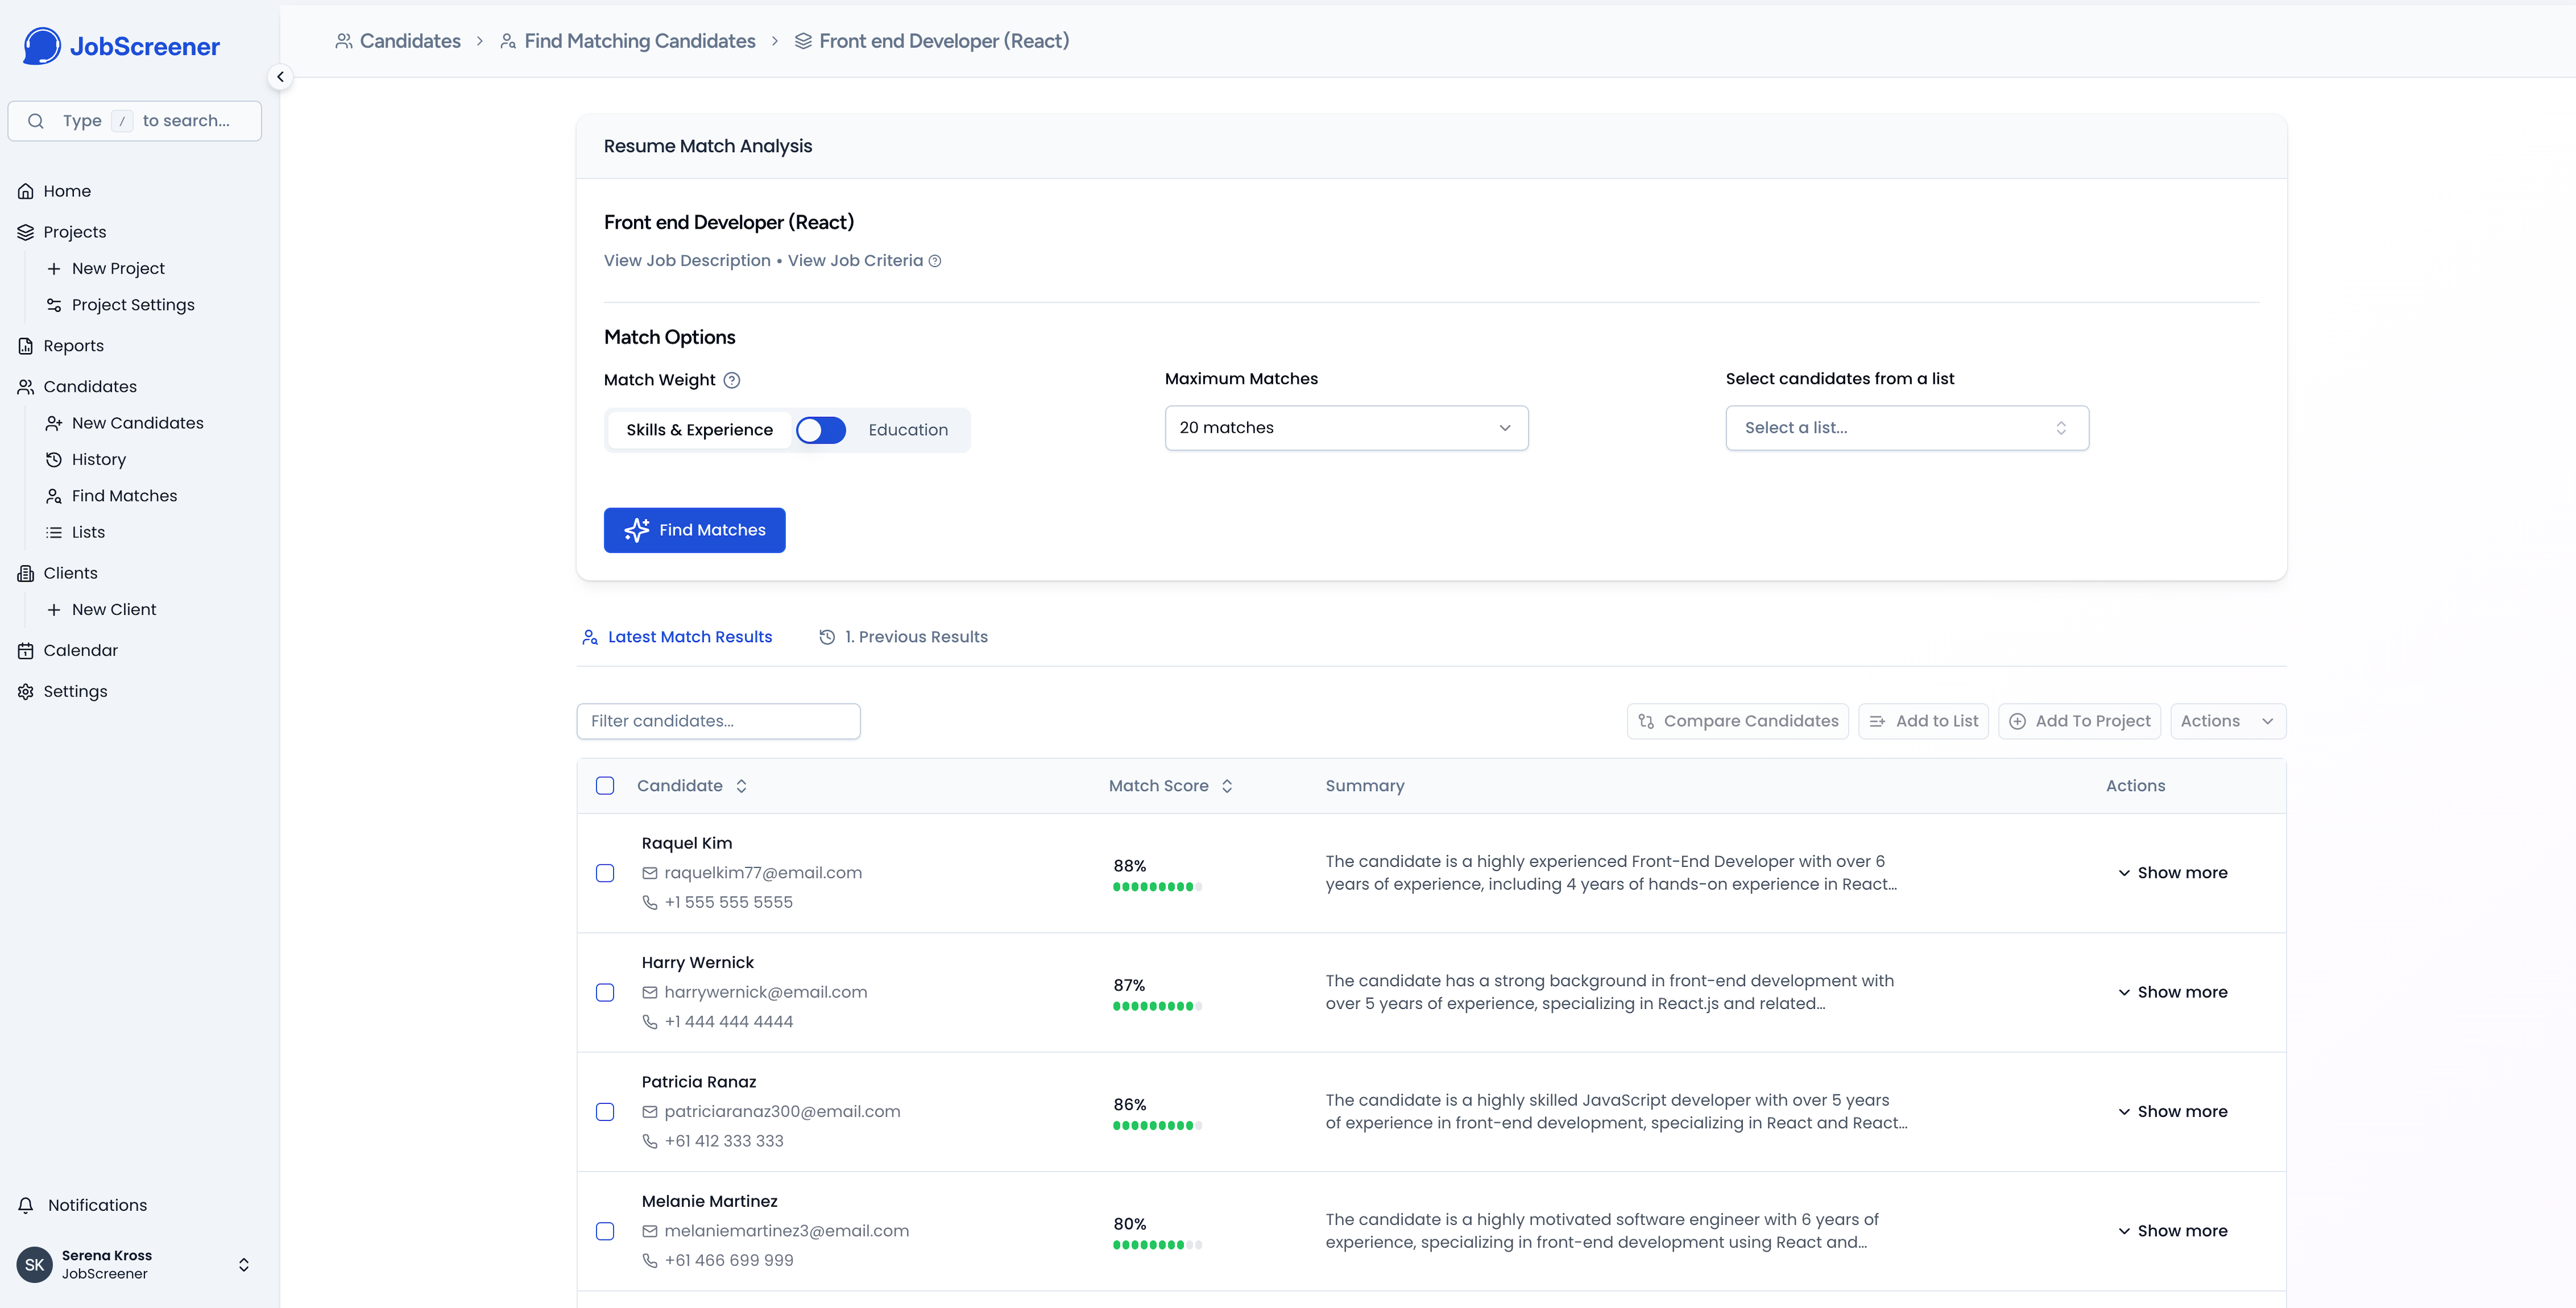
Task: Expand Show more for Harry Wernick
Action: click(x=2172, y=992)
